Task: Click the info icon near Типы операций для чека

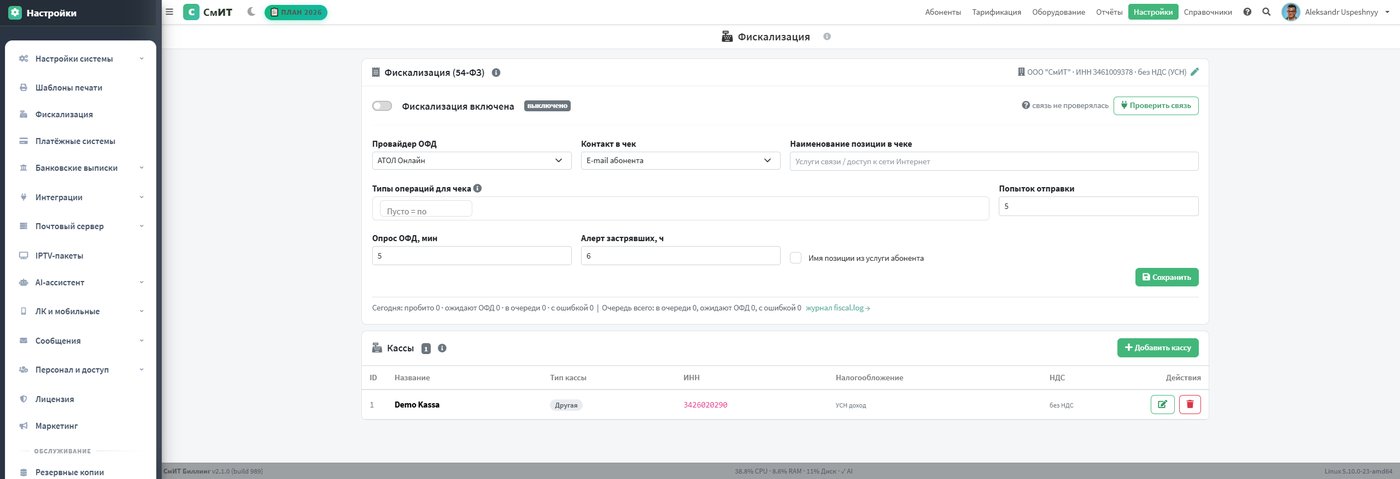Action: click(478, 188)
